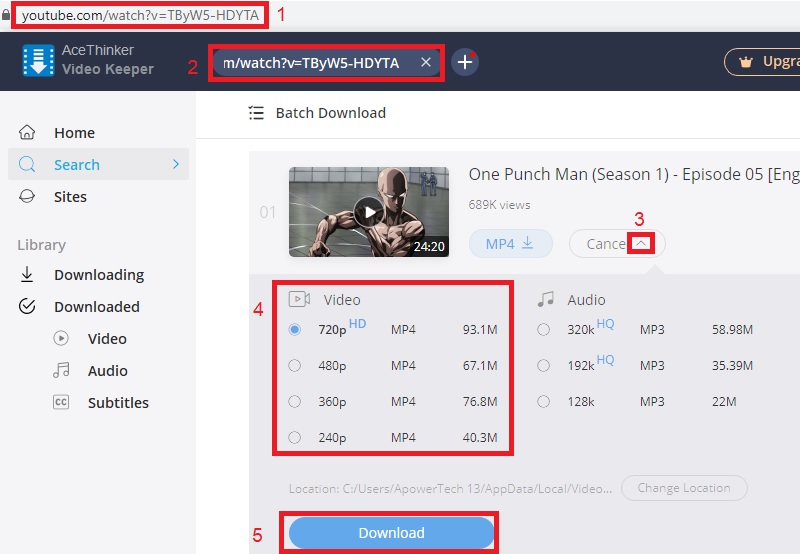Choose the 320k MP3 audio option

tap(543, 330)
